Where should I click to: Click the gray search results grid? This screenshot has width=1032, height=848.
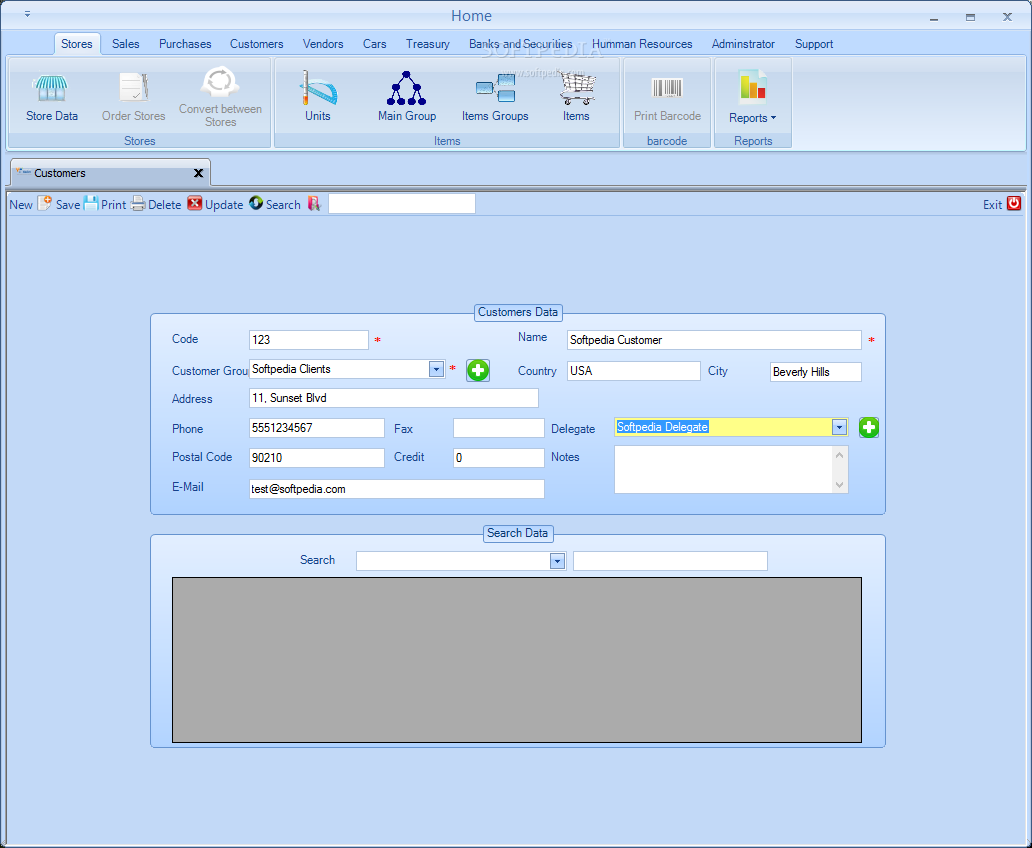point(517,660)
